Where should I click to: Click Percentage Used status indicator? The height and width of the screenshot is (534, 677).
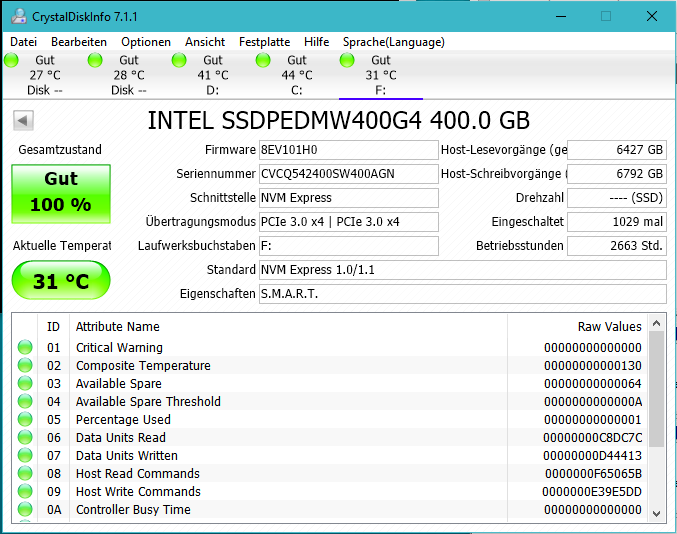point(25,420)
